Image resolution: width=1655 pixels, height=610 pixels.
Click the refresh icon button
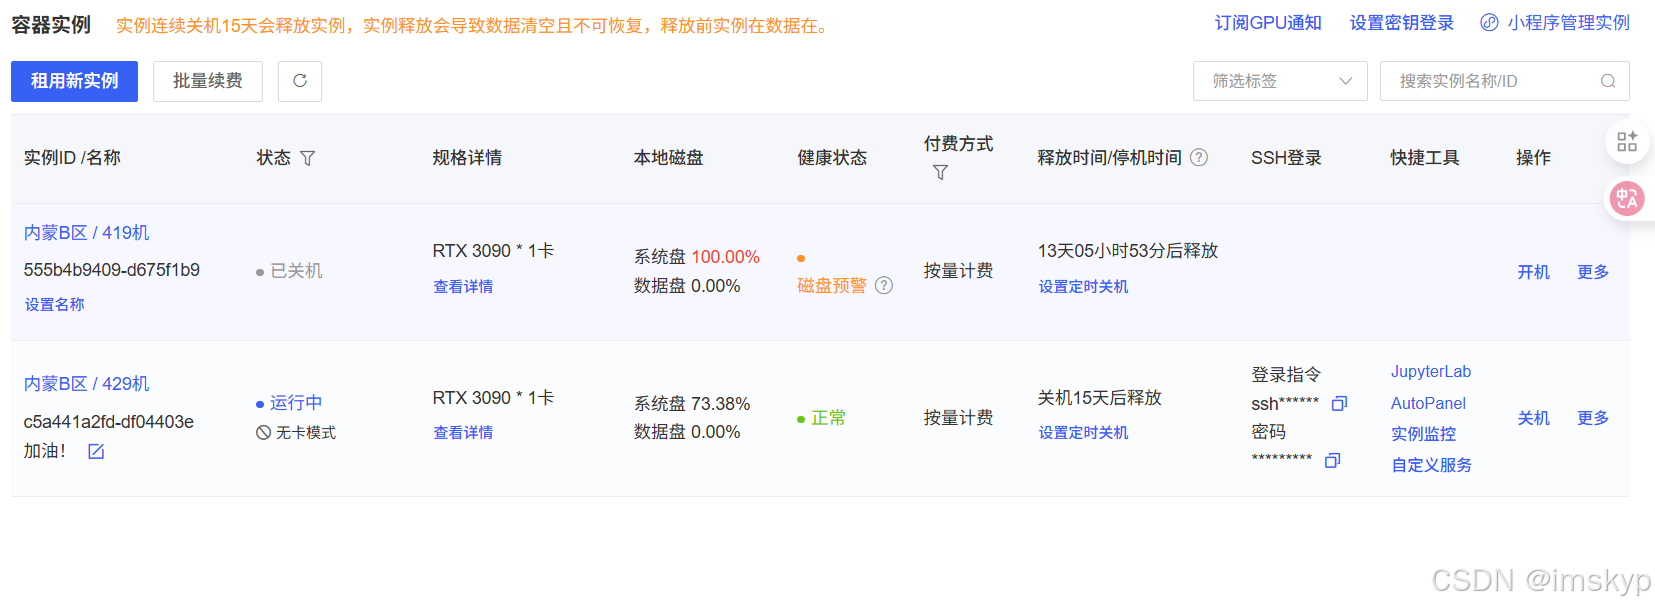pos(299,81)
